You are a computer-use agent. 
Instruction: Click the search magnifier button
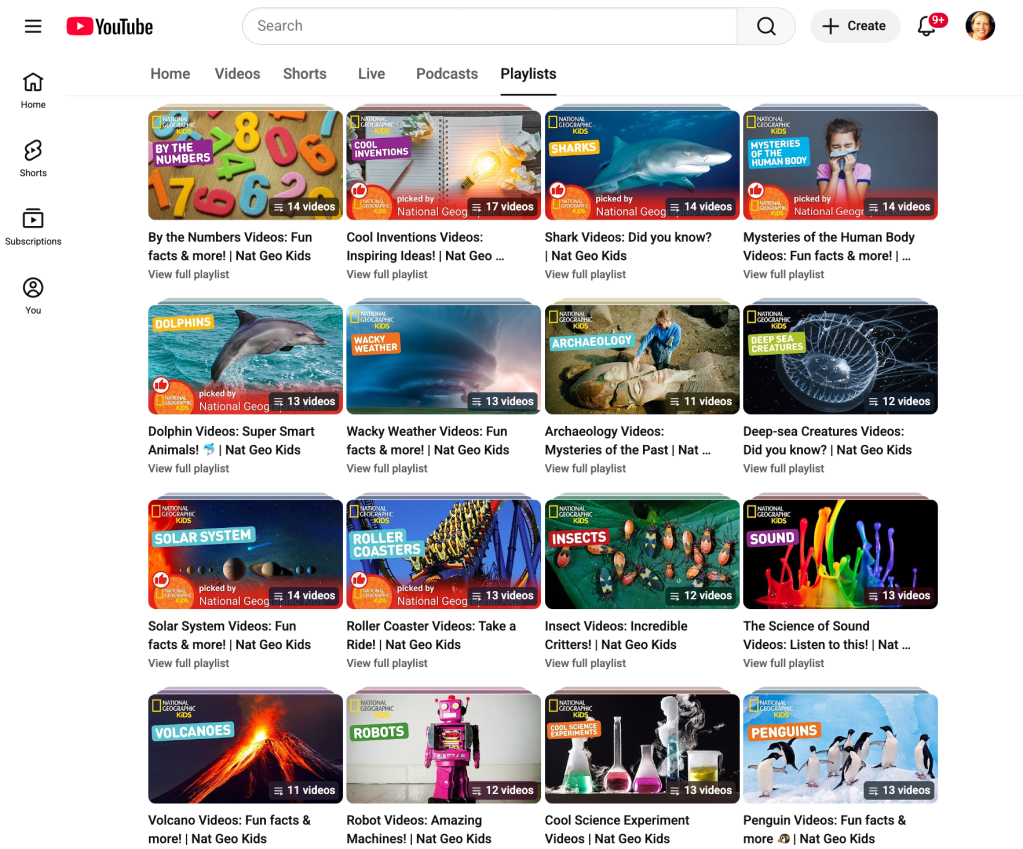click(x=766, y=26)
